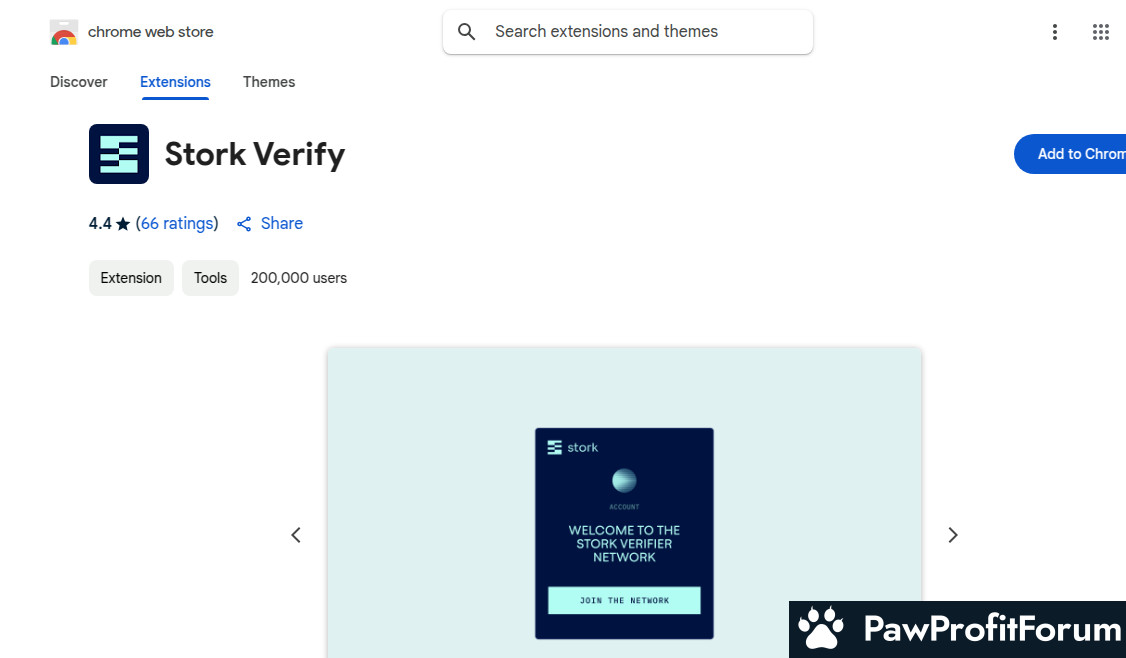Click the Chrome Web Store rainbow logo
This screenshot has width=1126, height=658.
point(64,33)
